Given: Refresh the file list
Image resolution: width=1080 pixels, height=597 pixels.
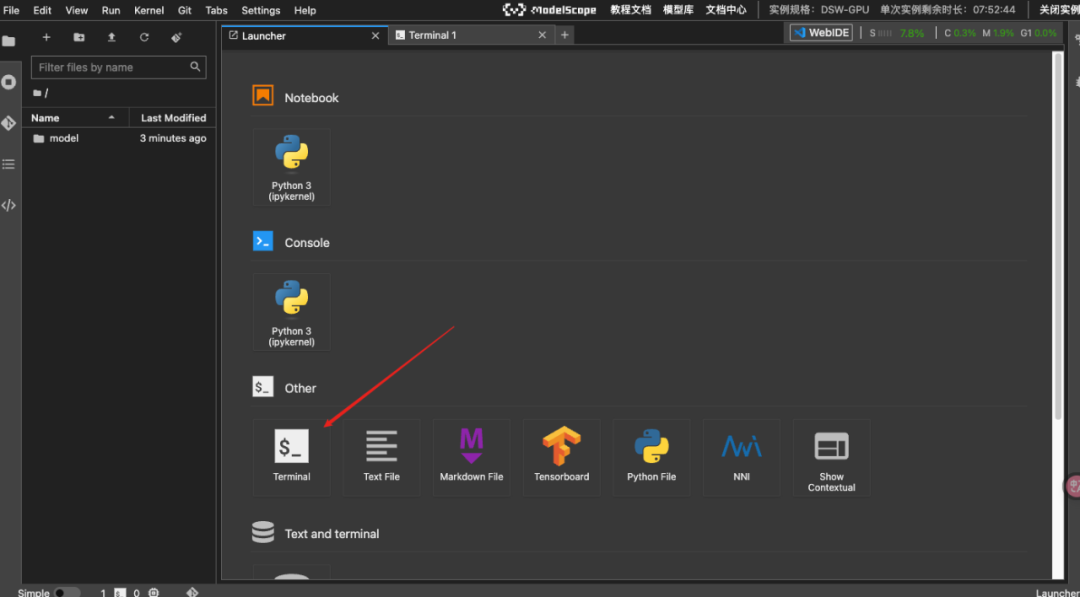Looking at the screenshot, I should click(144, 37).
